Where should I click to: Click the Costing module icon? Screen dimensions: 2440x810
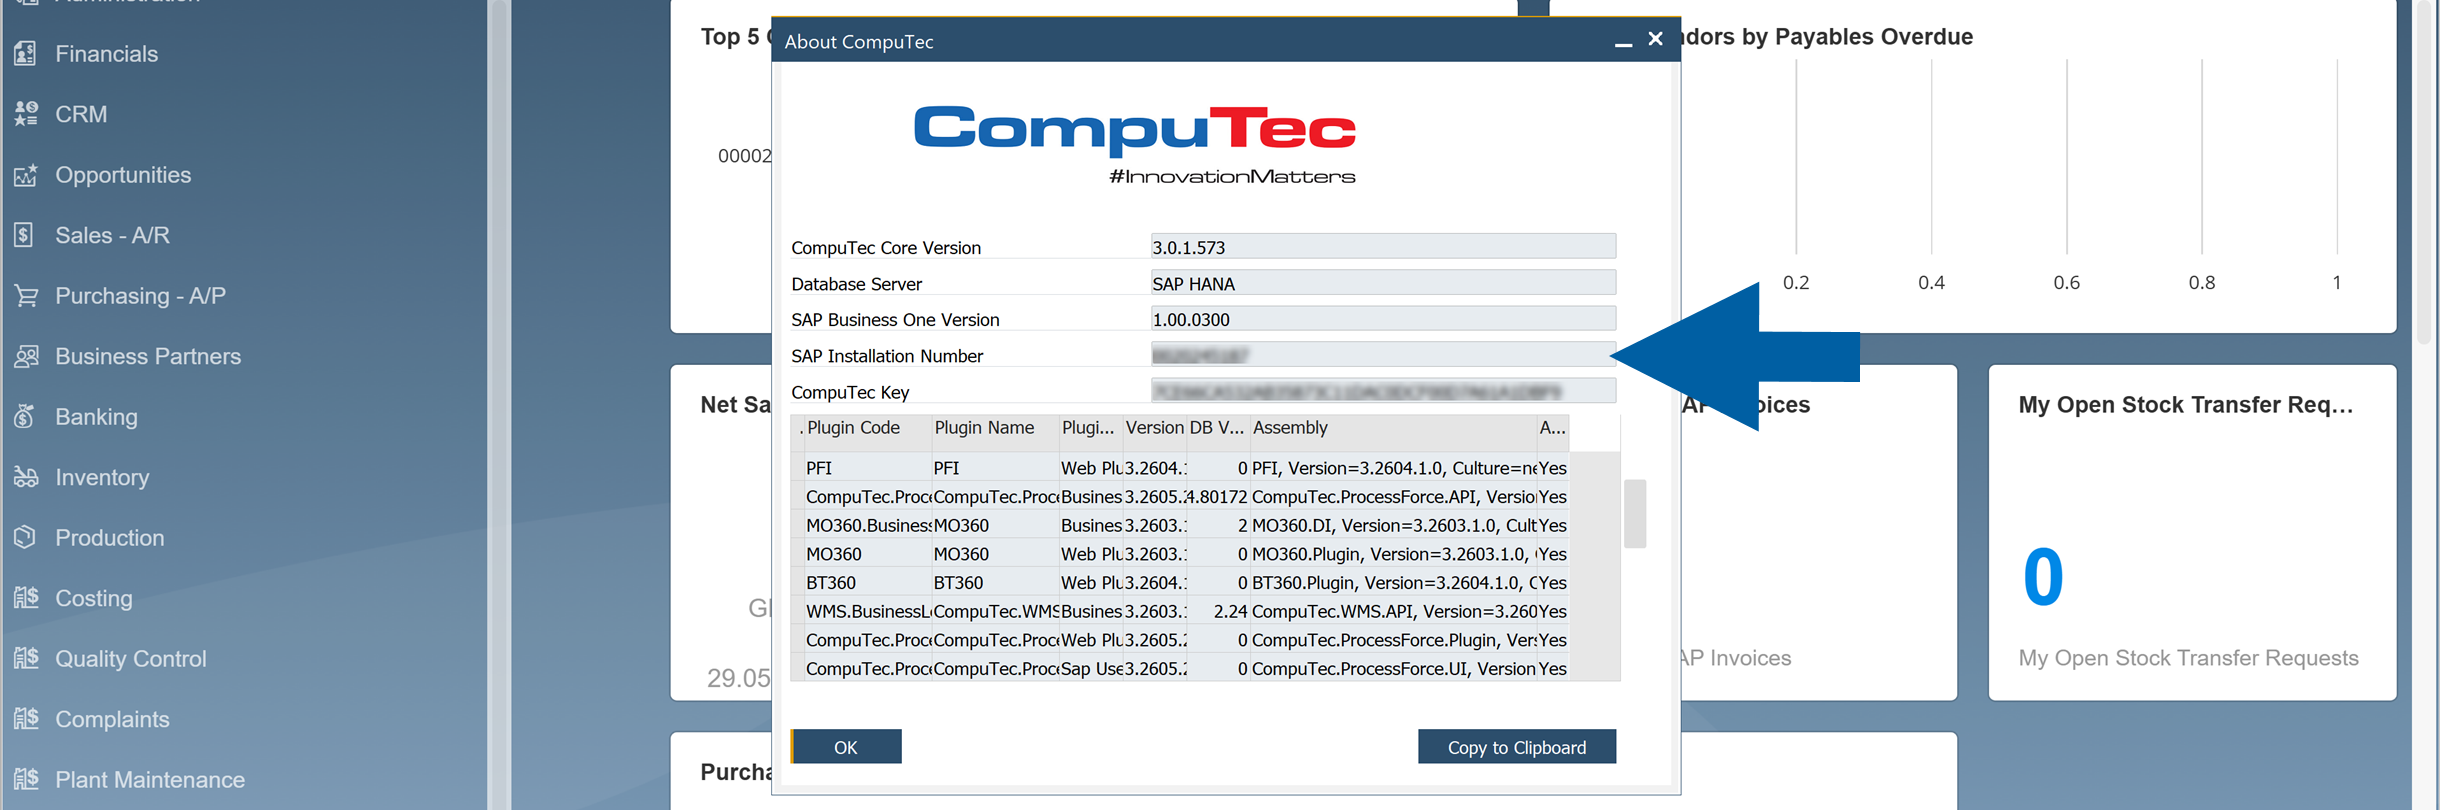tap(26, 598)
